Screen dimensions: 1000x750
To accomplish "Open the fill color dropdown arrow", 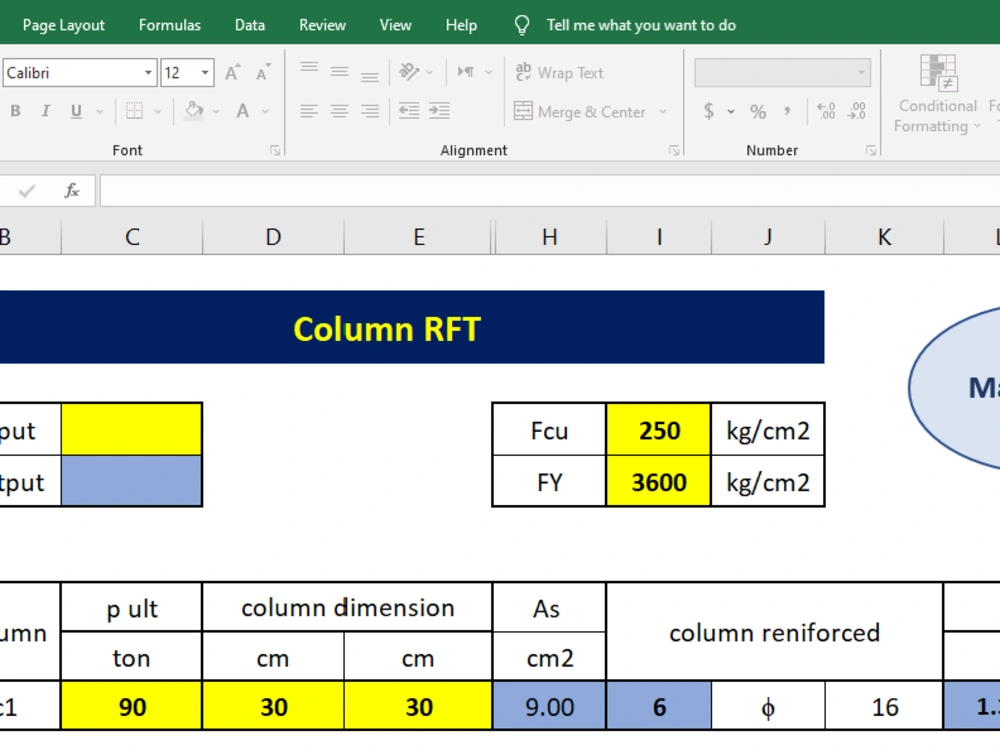I will point(216,112).
